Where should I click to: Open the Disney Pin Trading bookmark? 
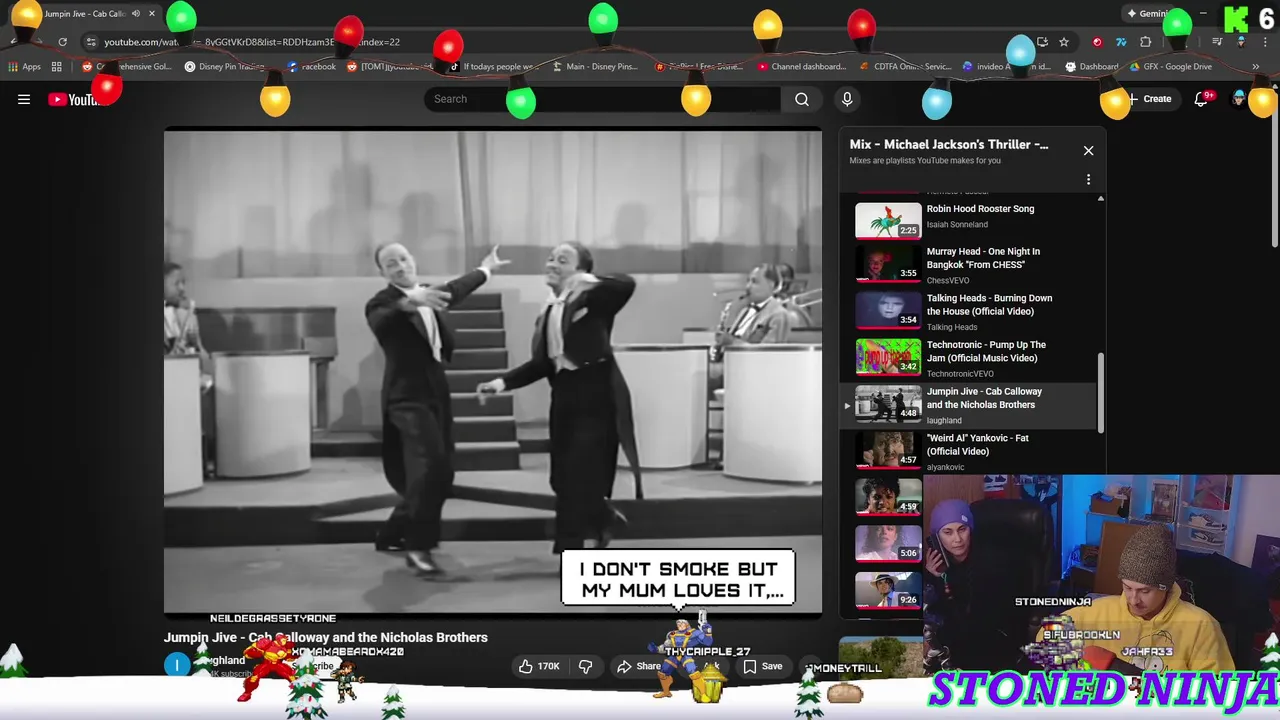click(224, 67)
